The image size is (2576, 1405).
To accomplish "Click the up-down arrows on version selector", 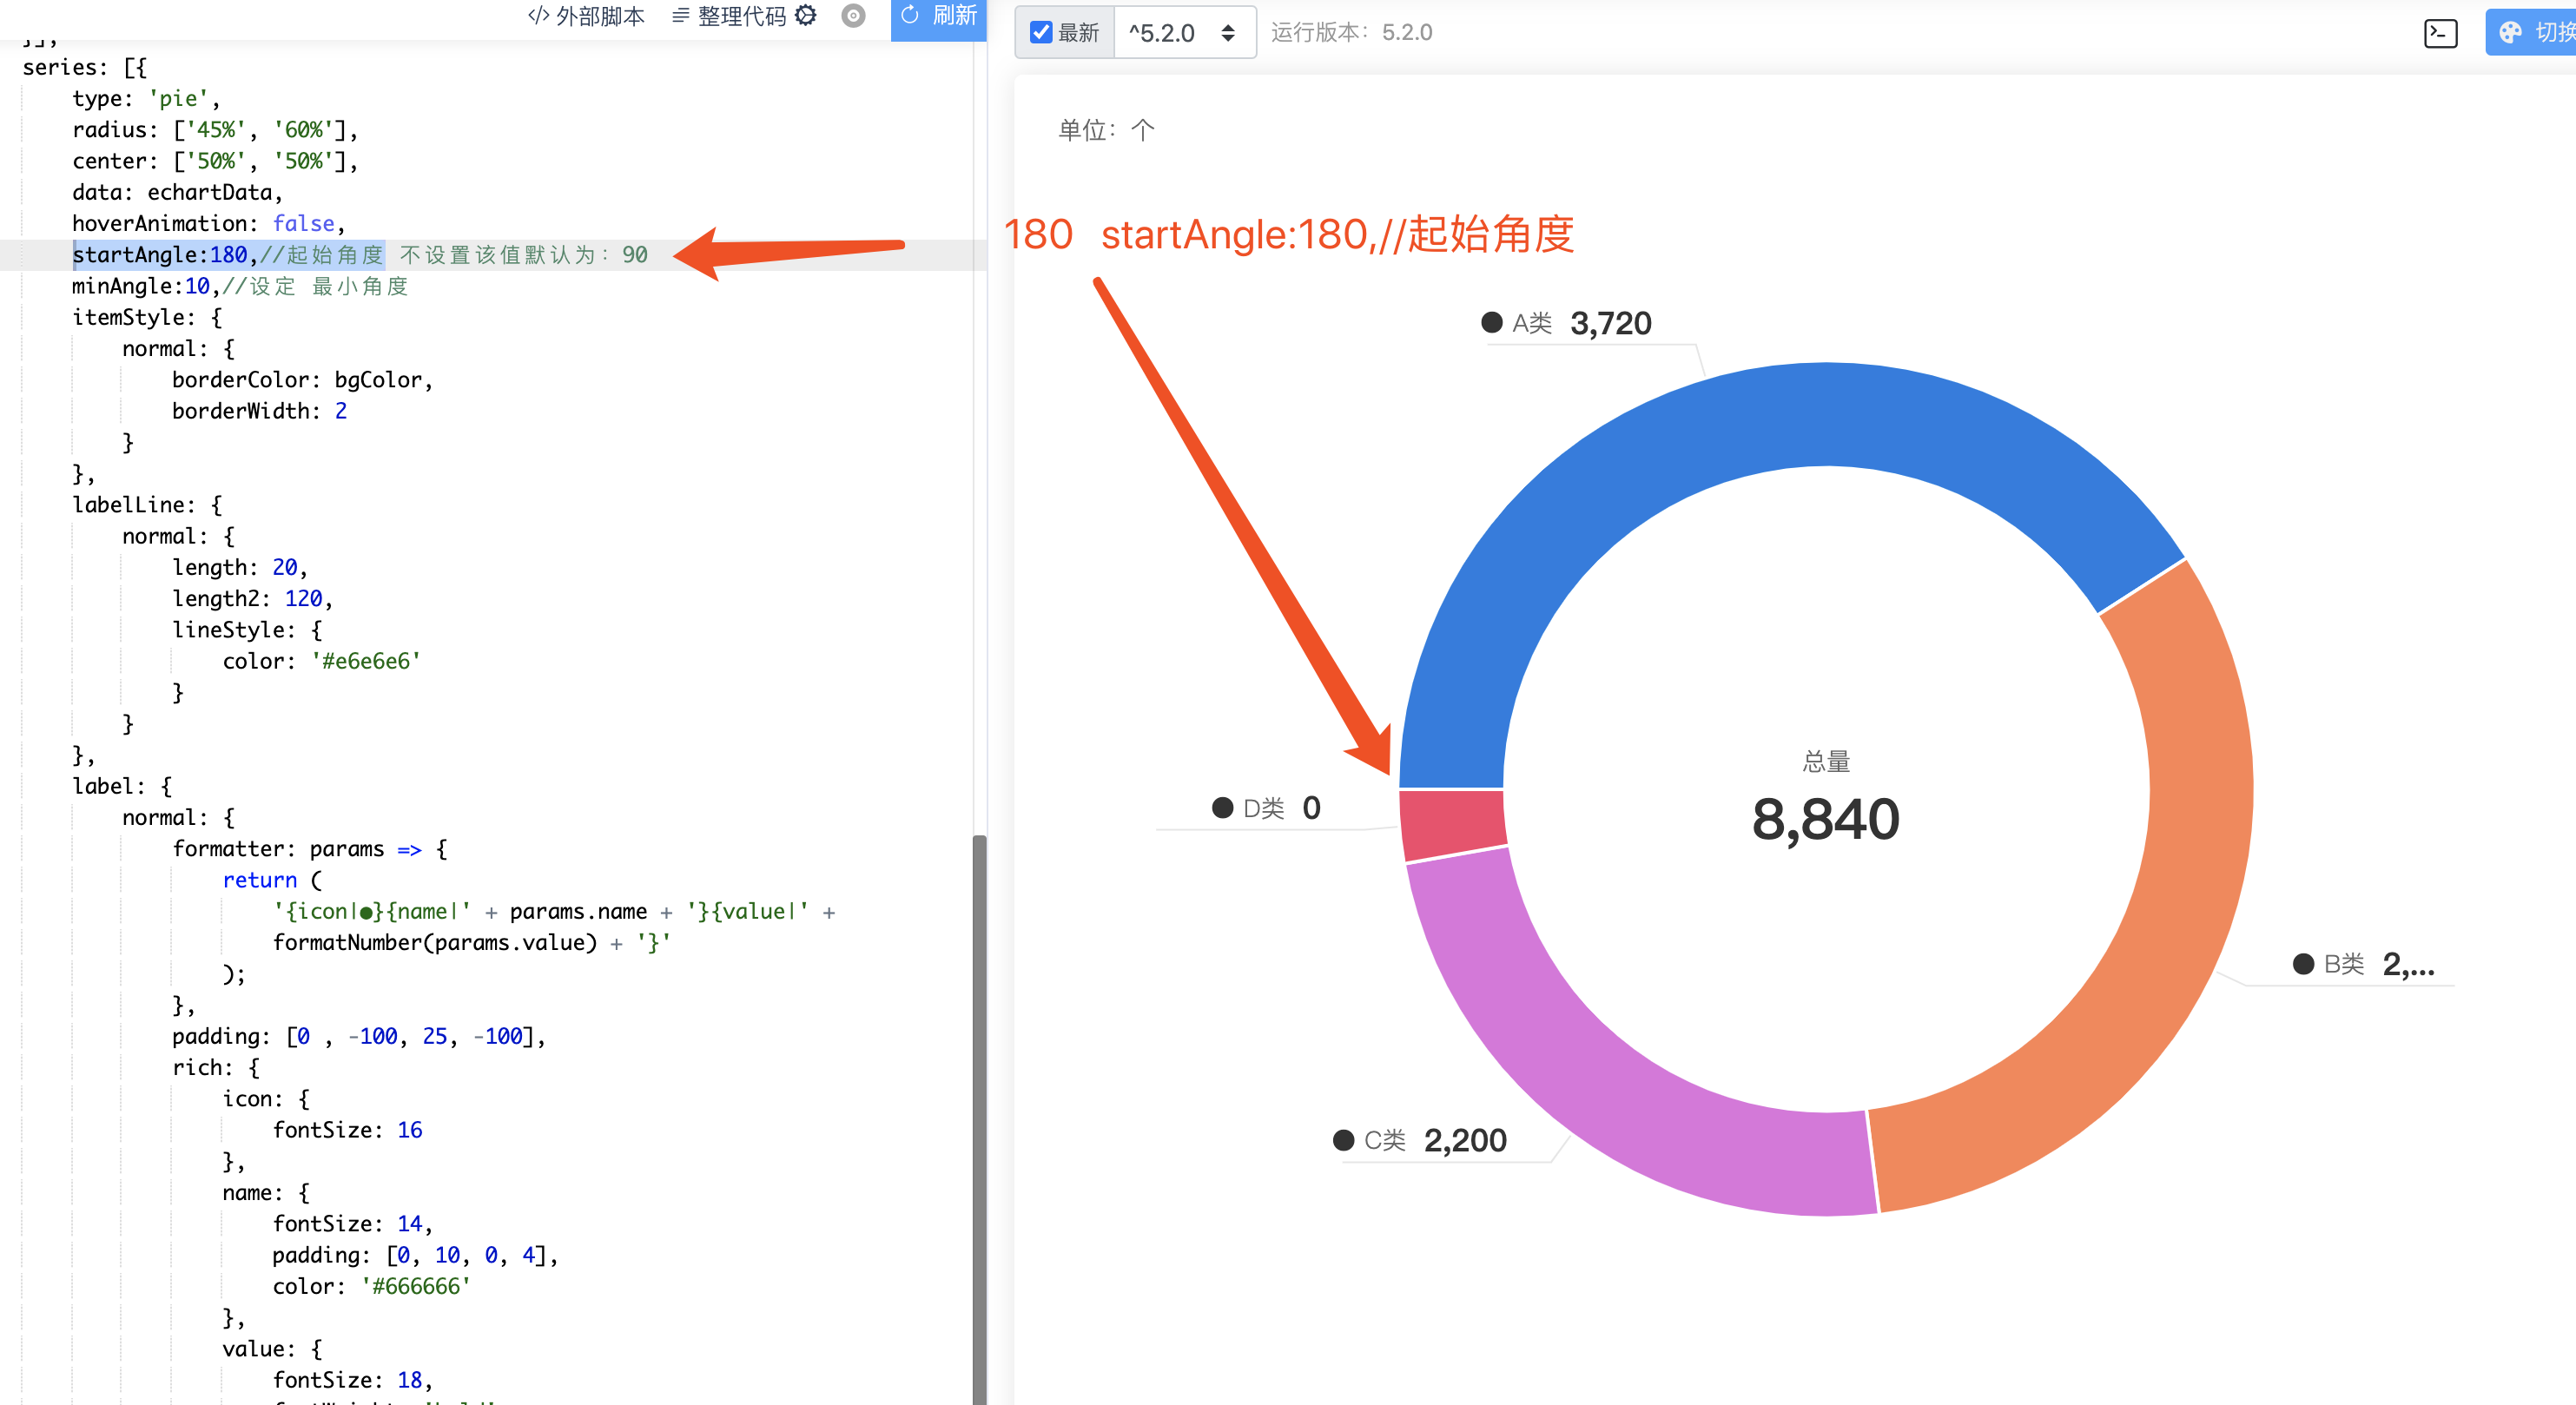I will pos(1227,32).
